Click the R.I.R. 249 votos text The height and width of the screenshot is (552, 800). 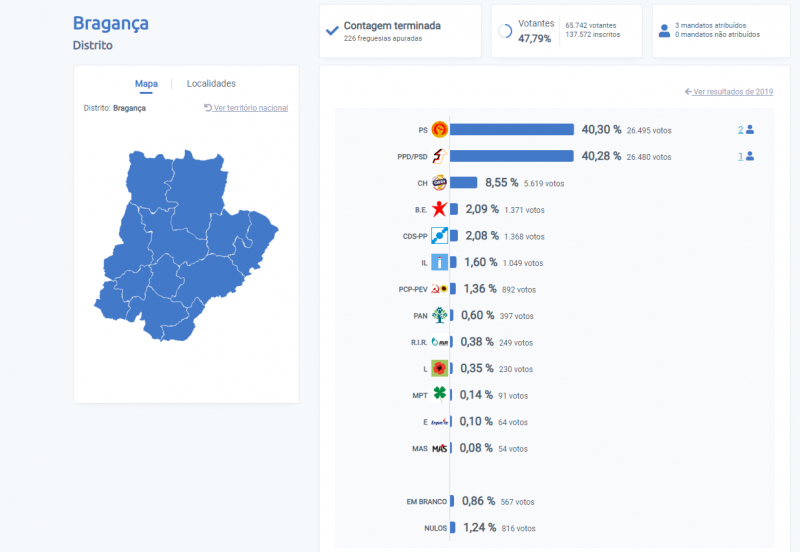coord(516,343)
